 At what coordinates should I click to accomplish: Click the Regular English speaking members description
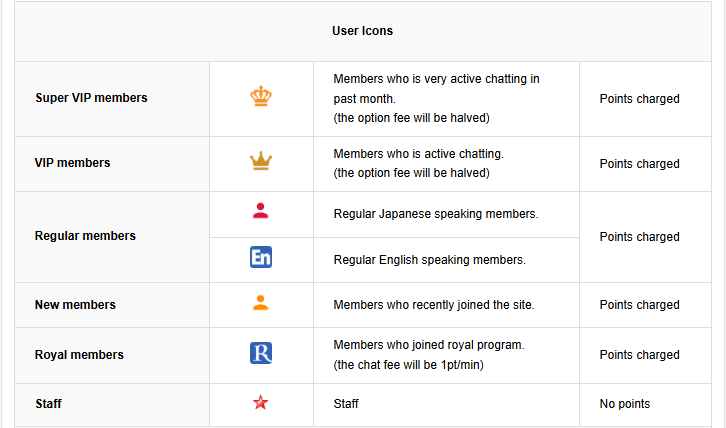click(x=430, y=260)
